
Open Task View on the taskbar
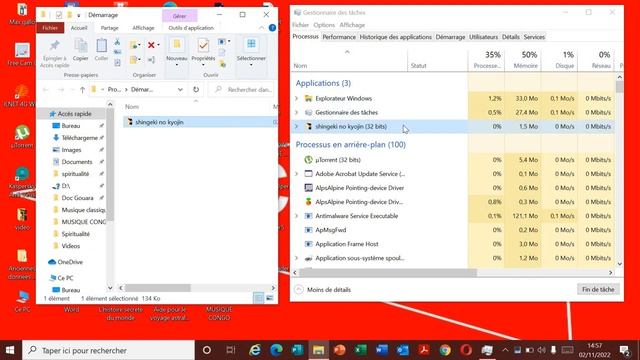tap(231, 350)
